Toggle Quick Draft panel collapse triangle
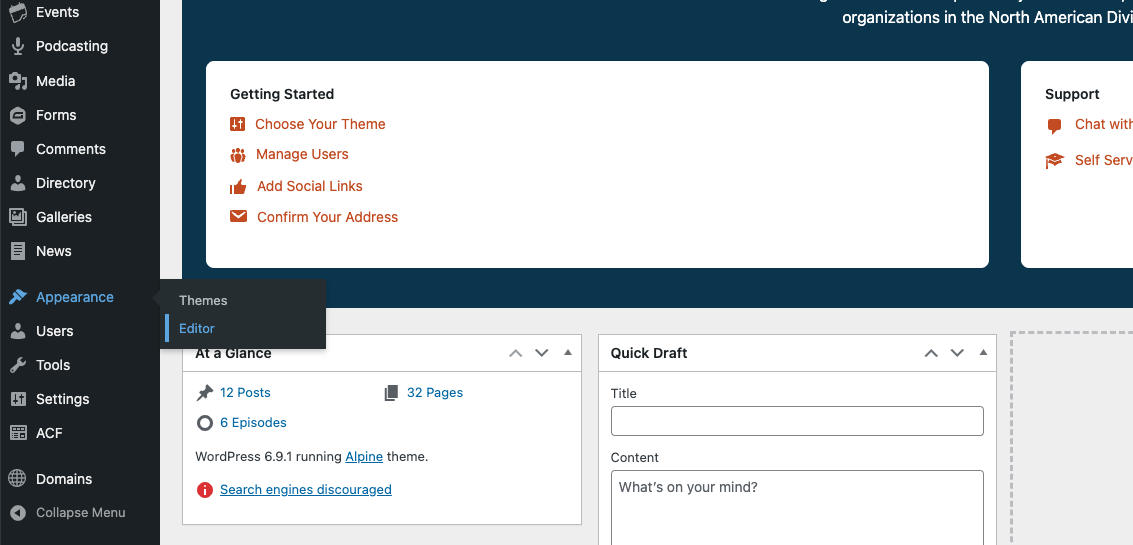The height and width of the screenshot is (545, 1133). (x=983, y=353)
